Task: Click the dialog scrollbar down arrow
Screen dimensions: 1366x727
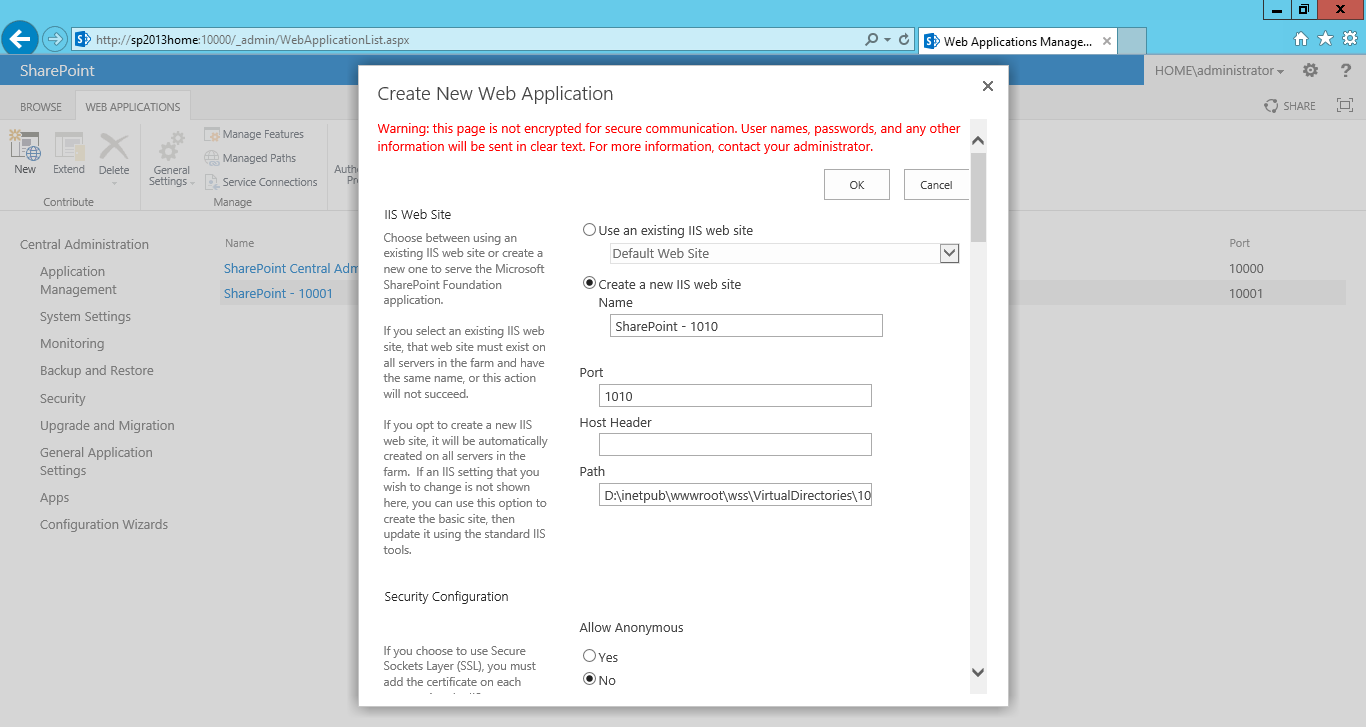Action: (978, 672)
